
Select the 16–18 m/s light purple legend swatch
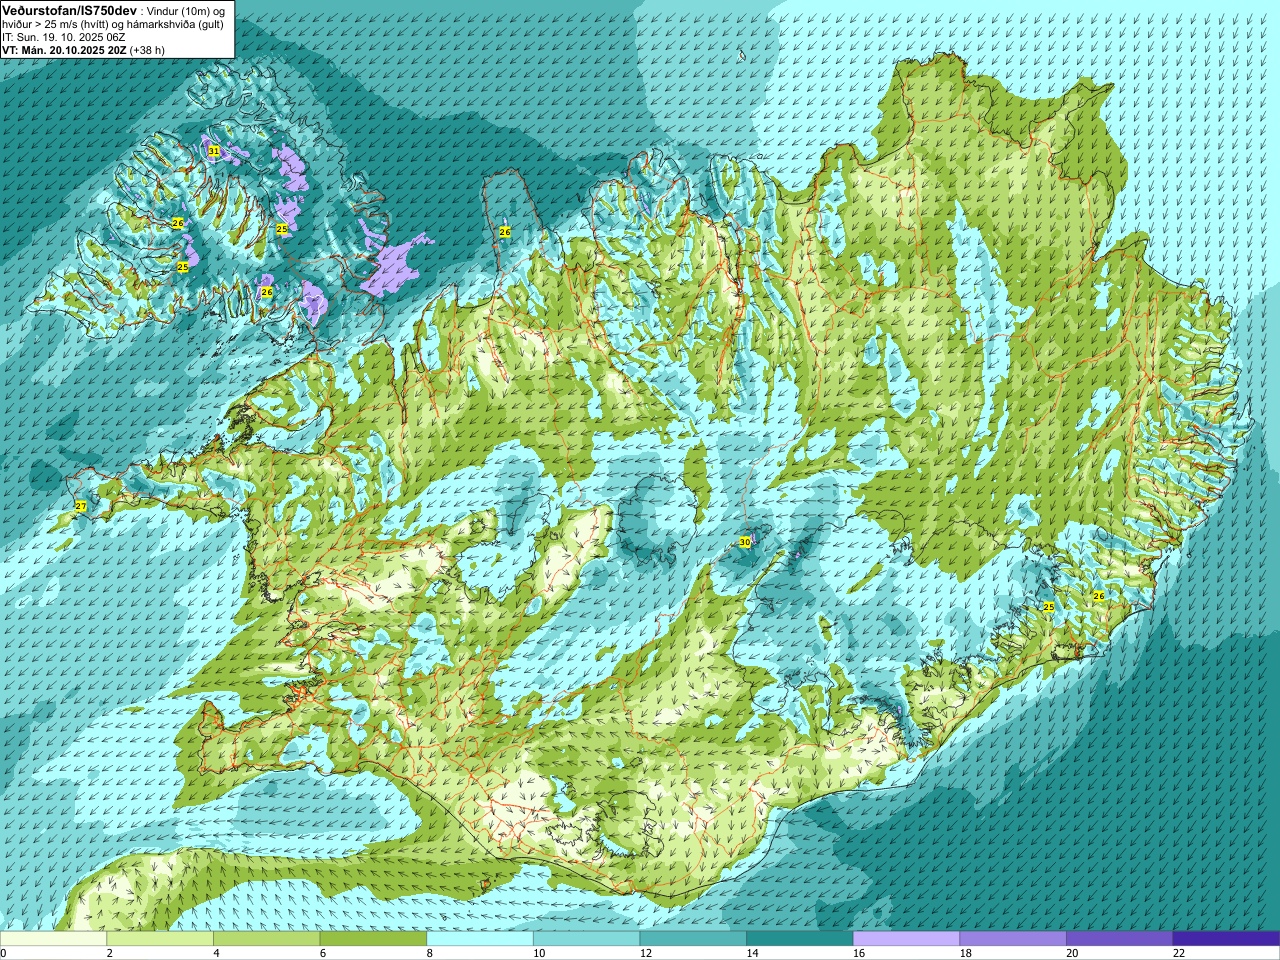click(906, 939)
